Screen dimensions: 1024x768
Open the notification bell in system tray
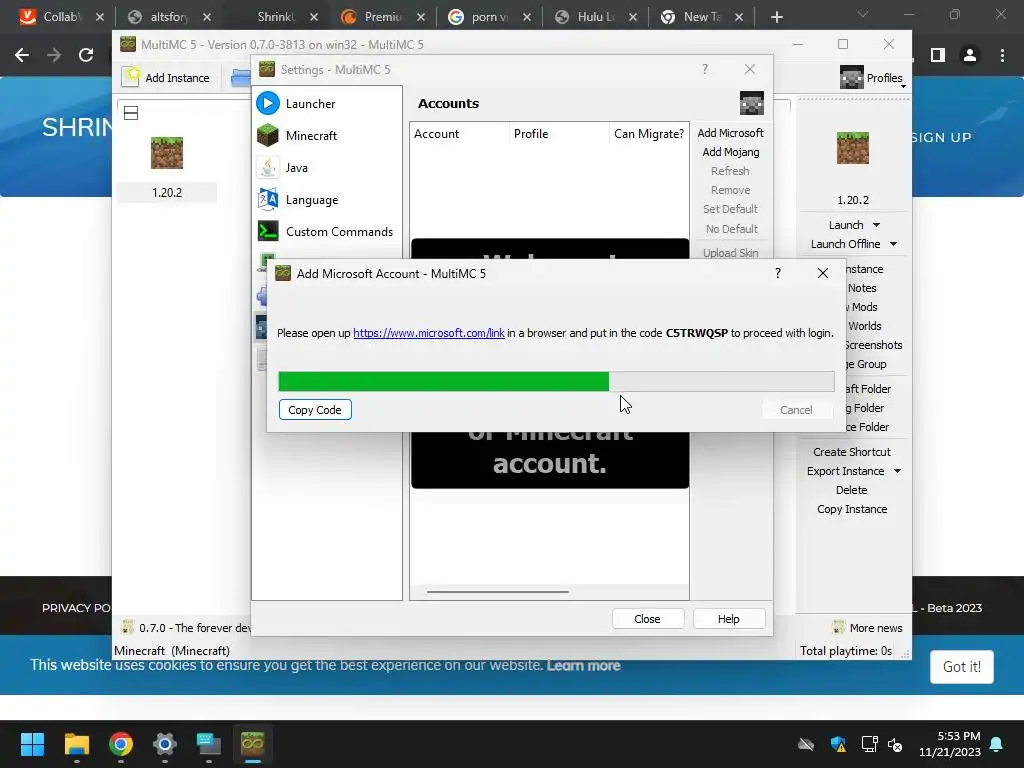(x=997, y=744)
